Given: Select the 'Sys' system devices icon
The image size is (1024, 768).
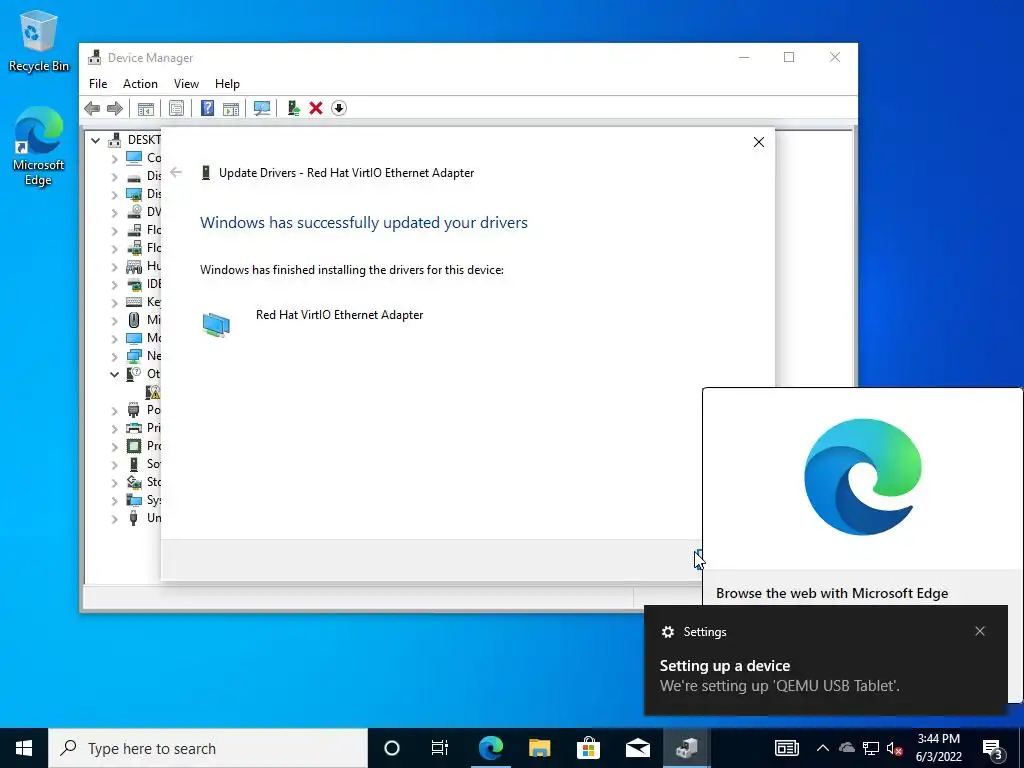Looking at the screenshot, I should coord(134,500).
